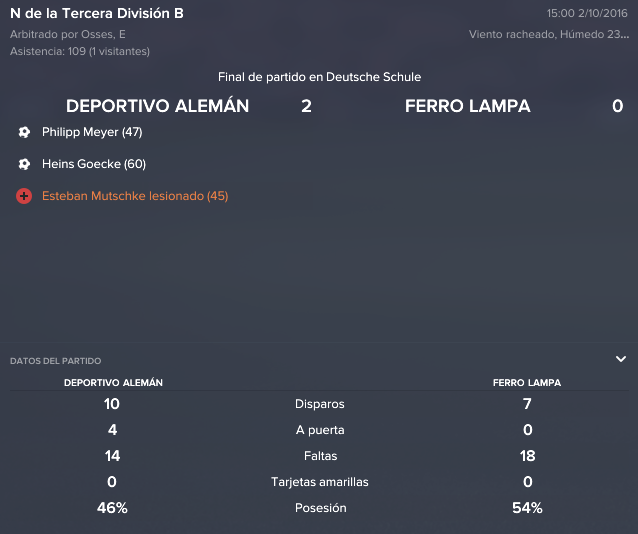Collapse the Datos del Partido section chevron
Viewport: 638px width, 534px height.
click(621, 359)
